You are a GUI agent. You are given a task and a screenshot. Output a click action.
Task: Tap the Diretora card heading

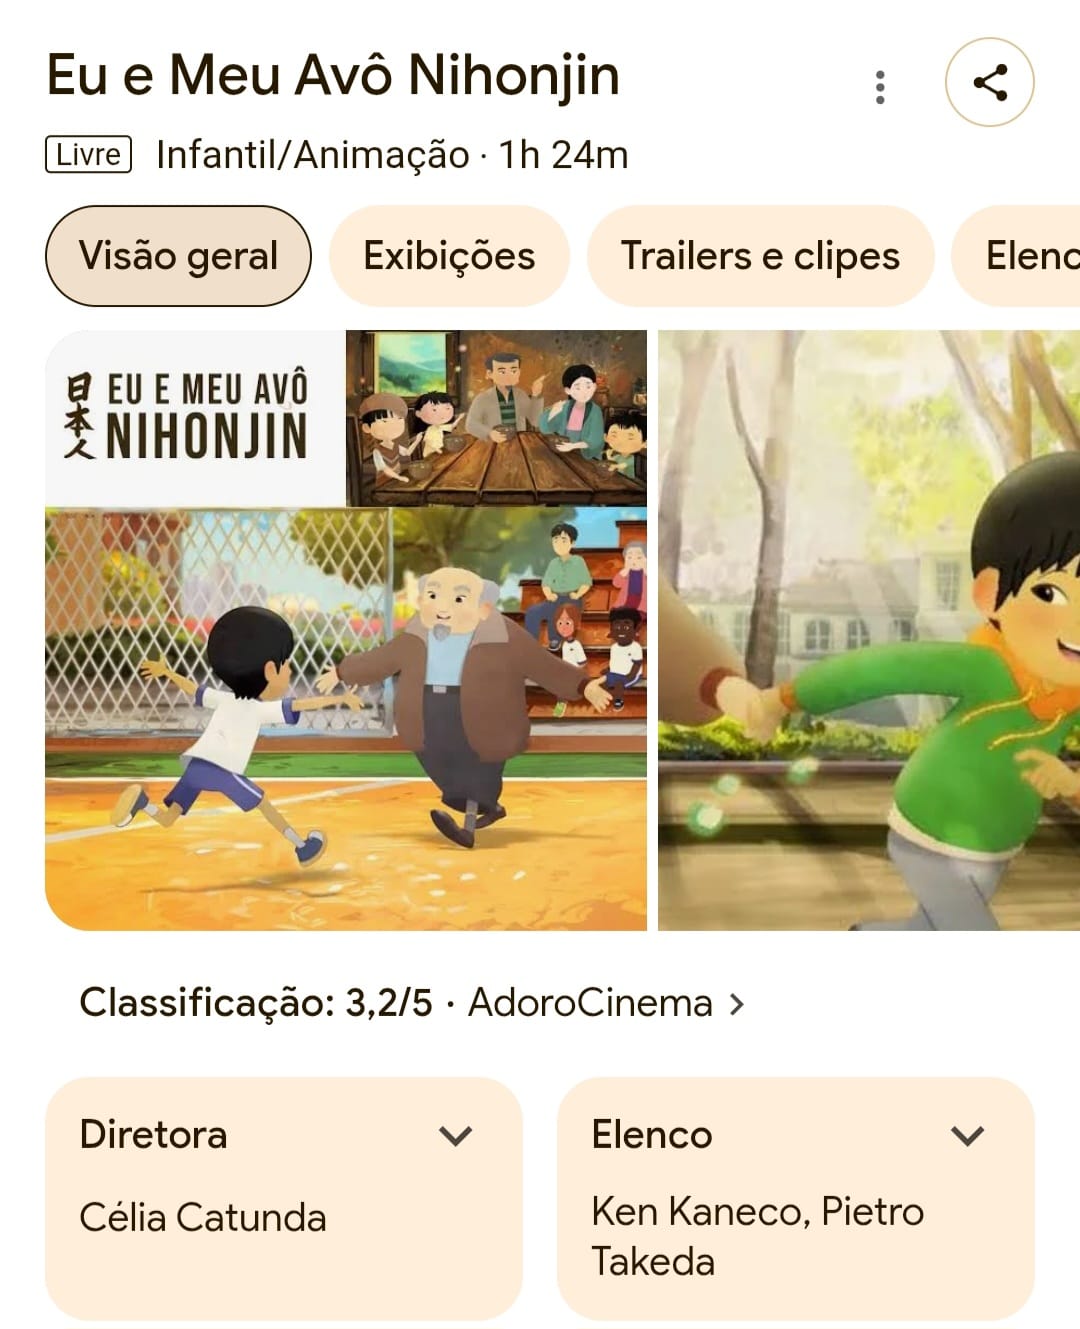click(x=153, y=1135)
